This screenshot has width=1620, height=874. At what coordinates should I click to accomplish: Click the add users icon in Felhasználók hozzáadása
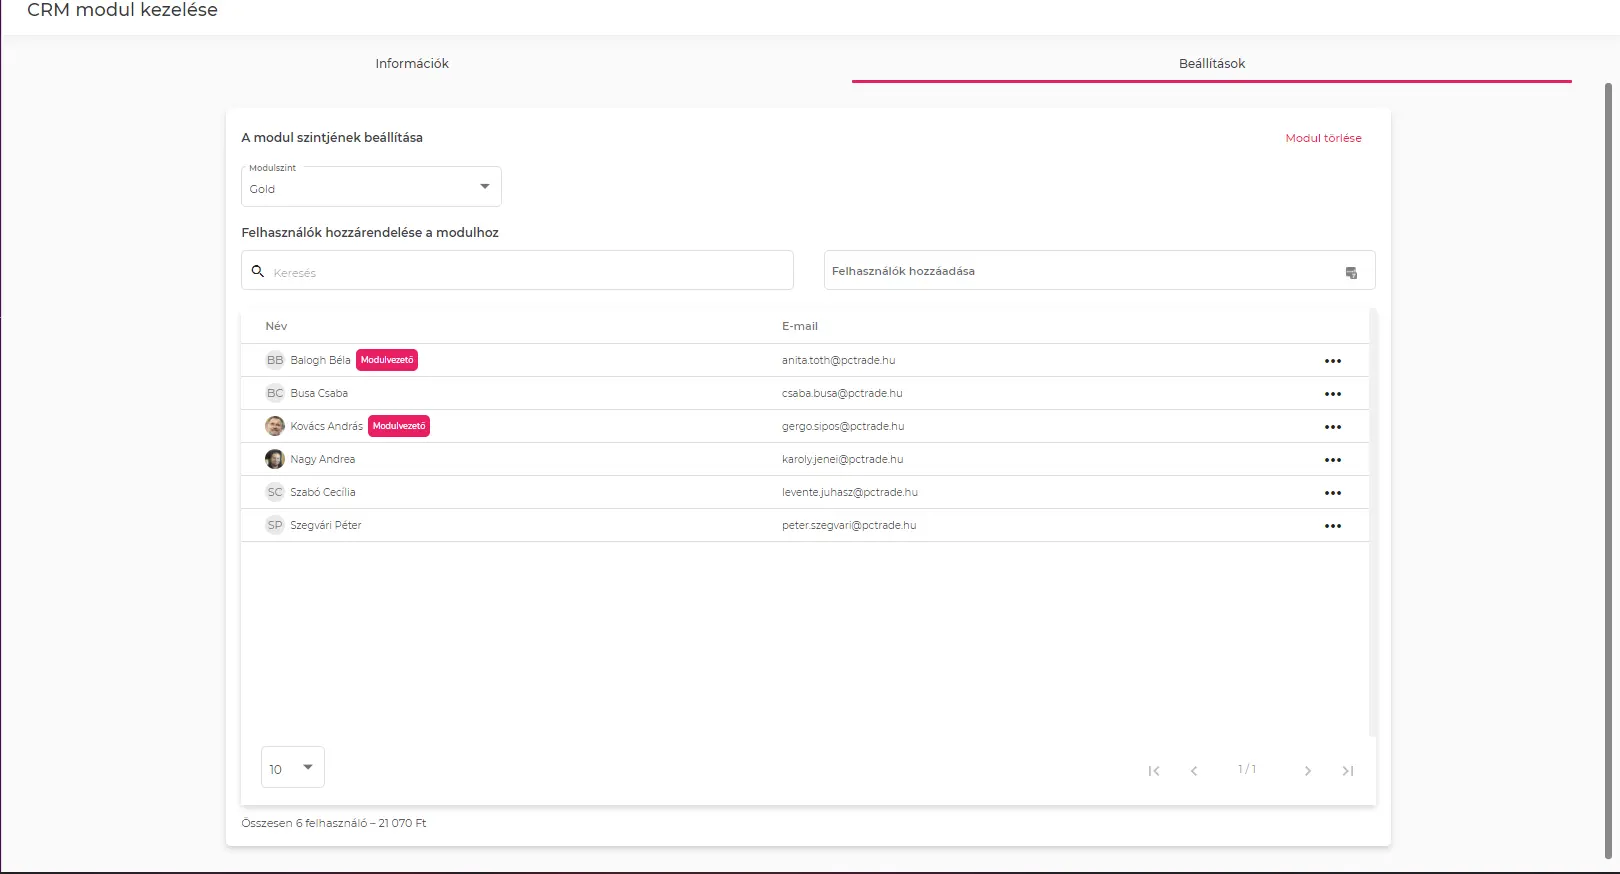click(x=1351, y=273)
